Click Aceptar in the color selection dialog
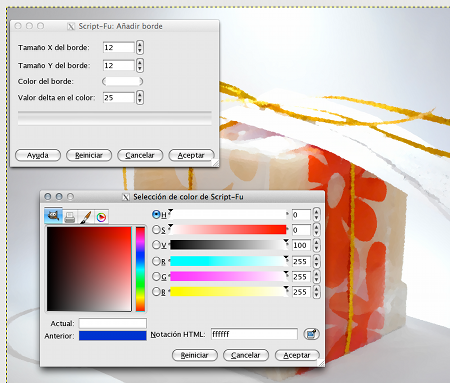Screen dimensions: 450x383 point(297,355)
